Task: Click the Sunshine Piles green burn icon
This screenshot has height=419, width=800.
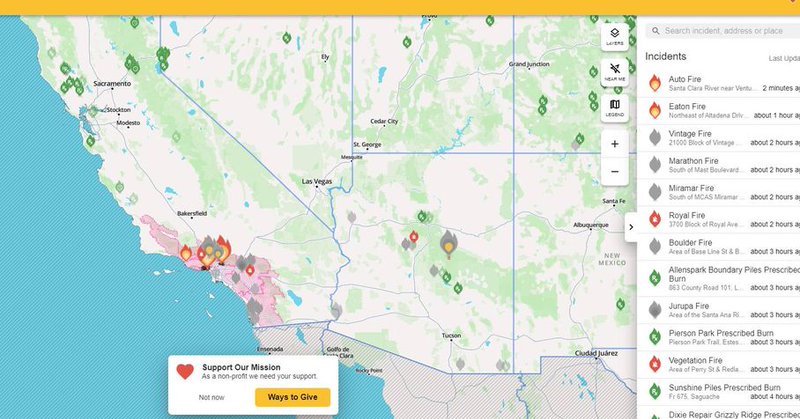Action: (655, 391)
